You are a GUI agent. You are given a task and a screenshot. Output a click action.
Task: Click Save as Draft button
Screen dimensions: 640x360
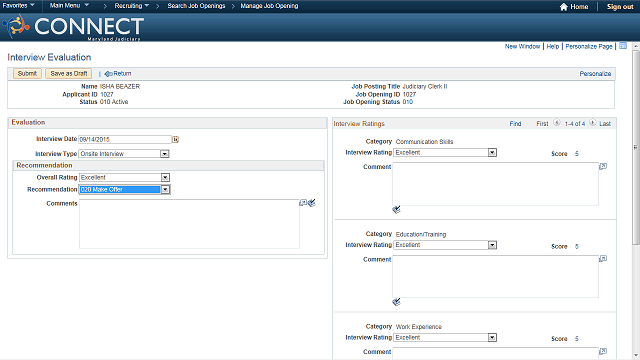pos(69,73)
